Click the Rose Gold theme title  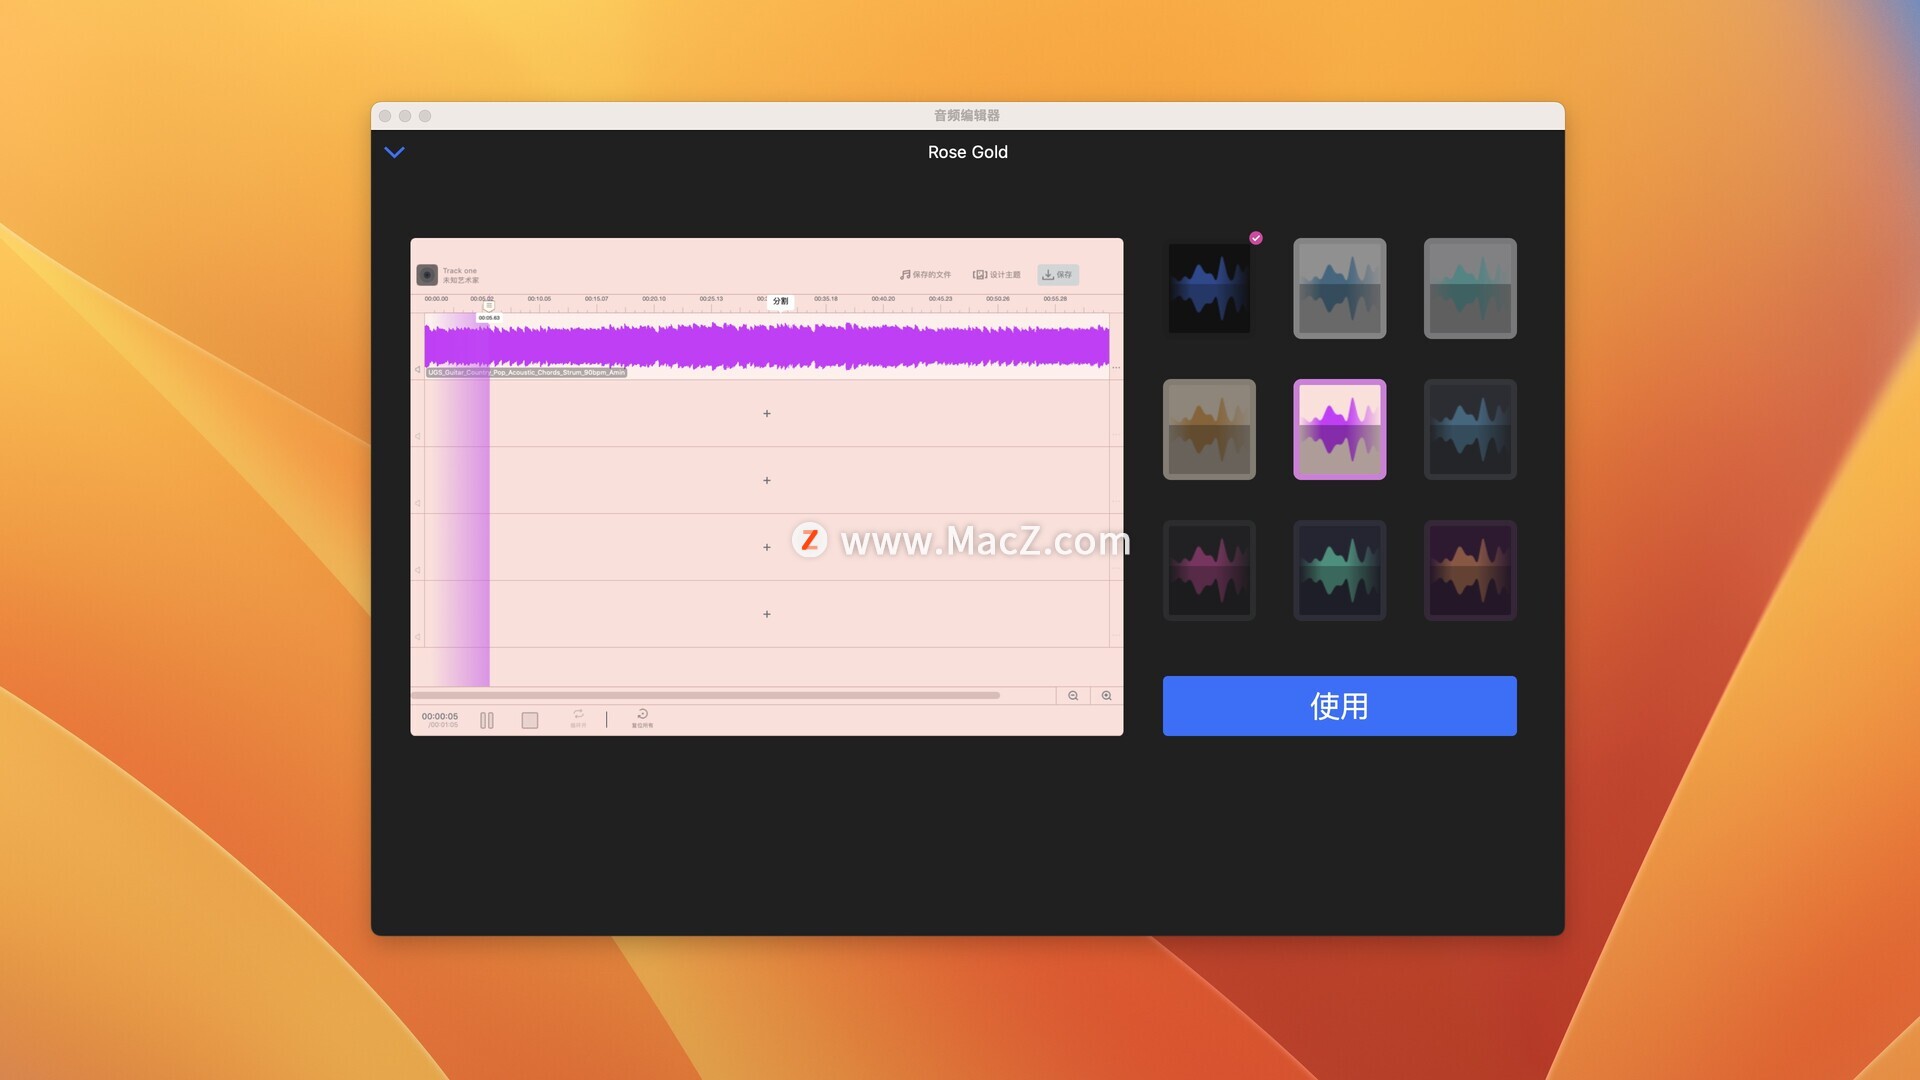coord(968,152)
